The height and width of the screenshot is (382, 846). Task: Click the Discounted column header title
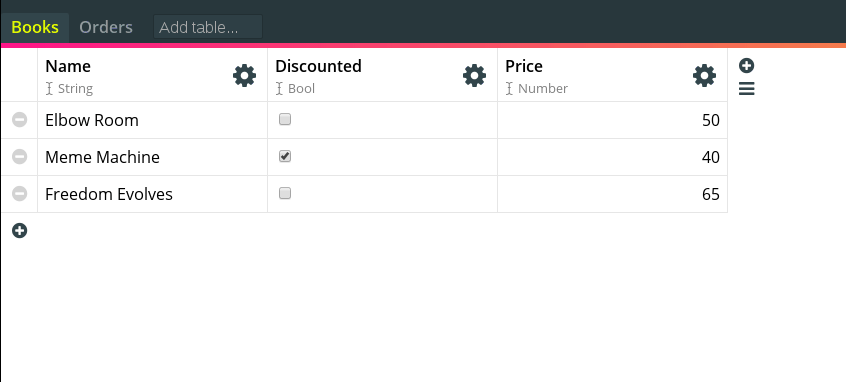point(318,66)
